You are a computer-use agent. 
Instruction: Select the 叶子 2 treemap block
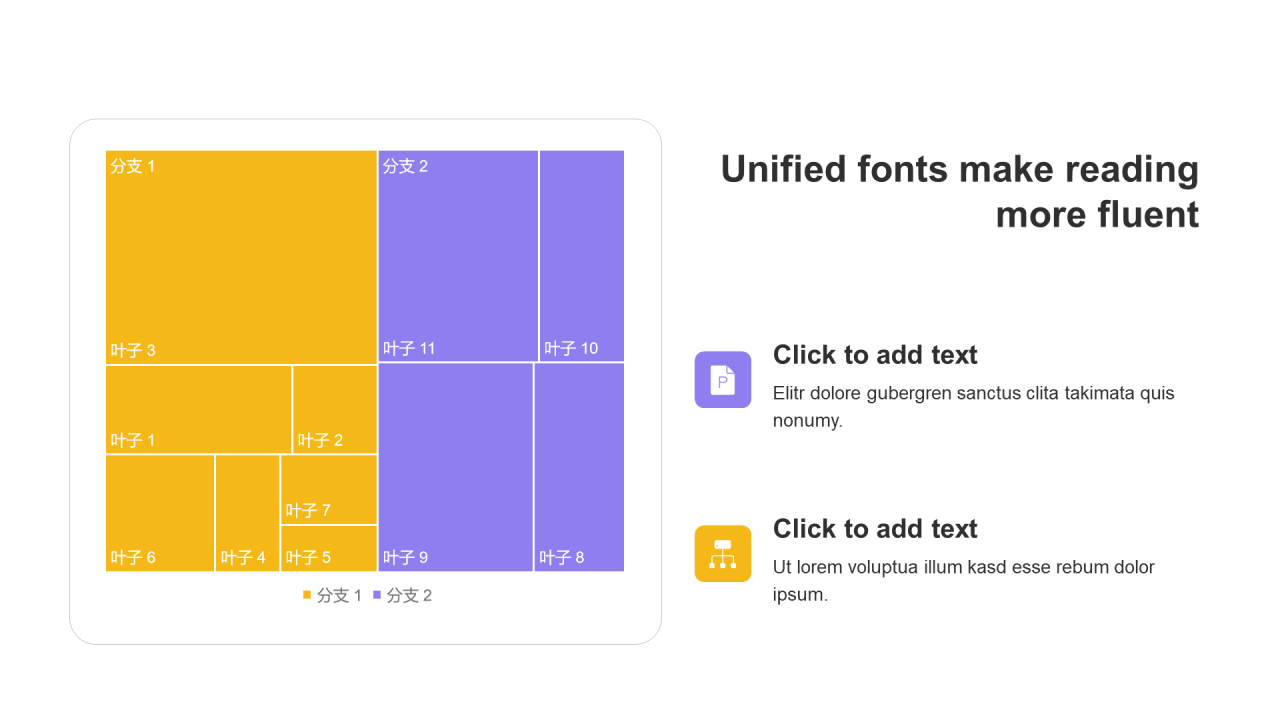(x=335, y=409)
